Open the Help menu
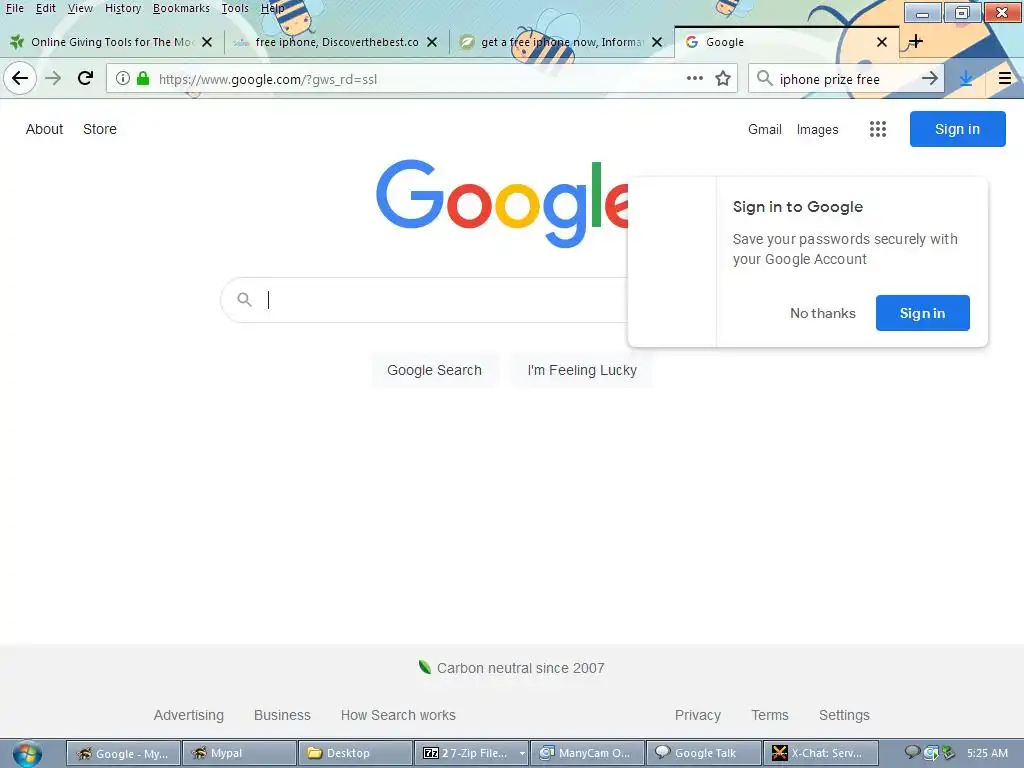 click(x=272, y=8)
